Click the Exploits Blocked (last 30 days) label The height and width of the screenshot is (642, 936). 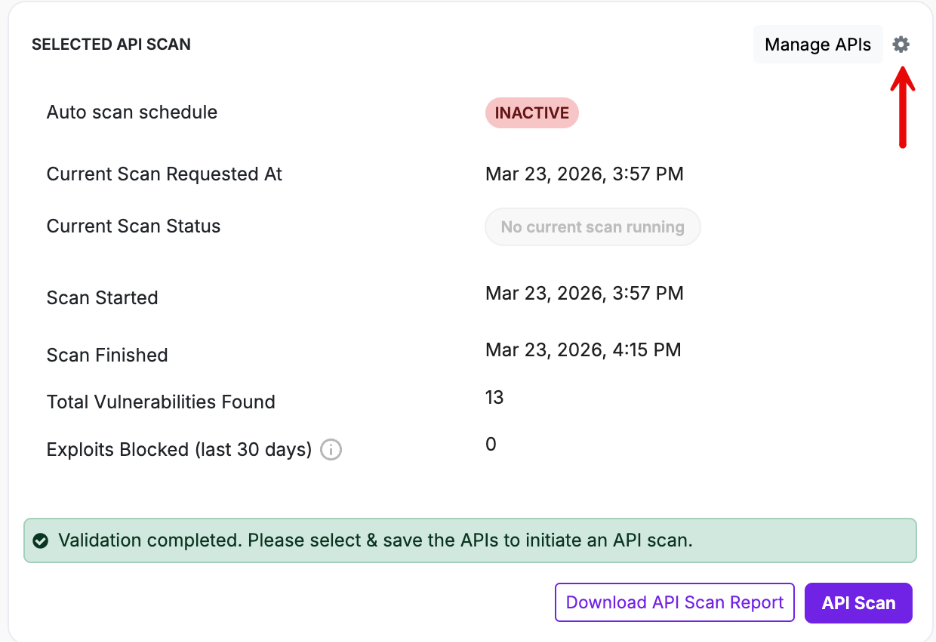pyautogui.click(x=179, y=450)
